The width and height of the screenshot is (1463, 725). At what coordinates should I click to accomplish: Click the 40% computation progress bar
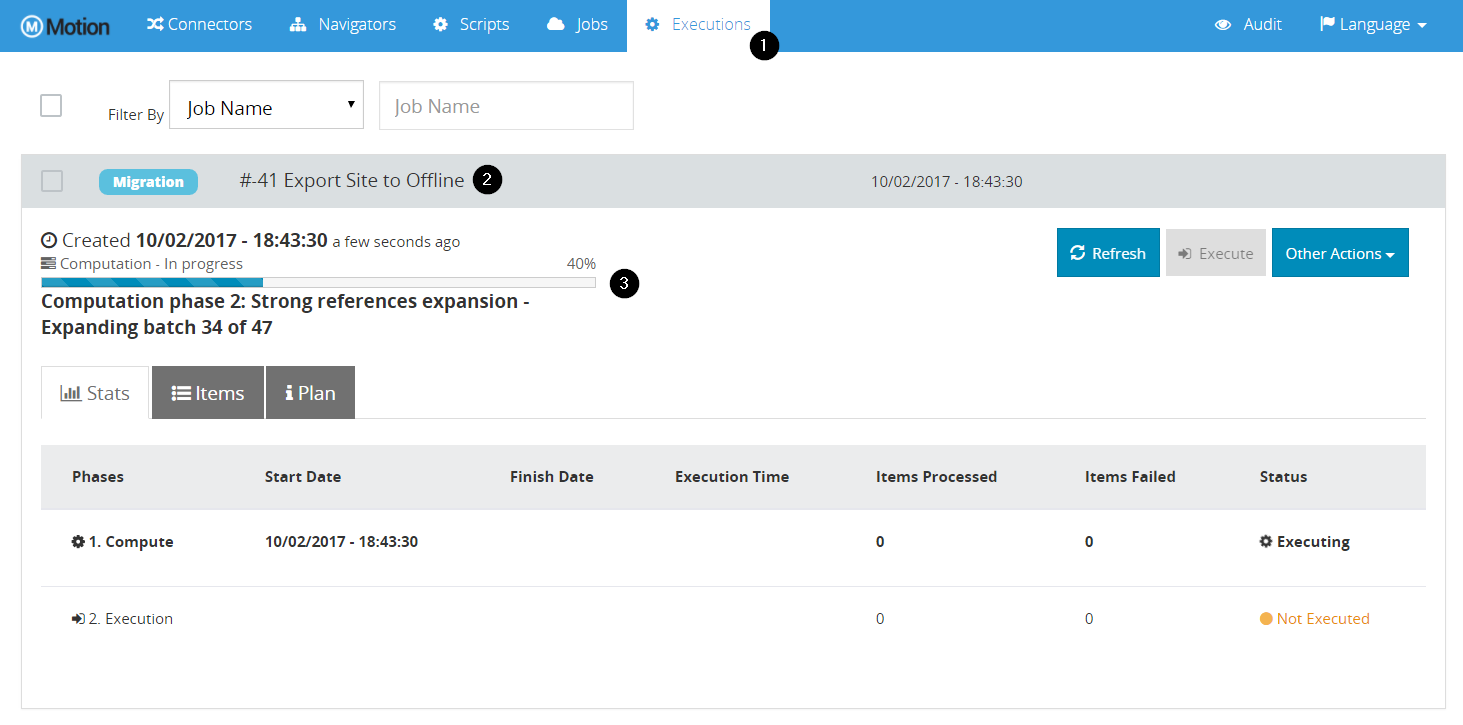pos(318,283)
